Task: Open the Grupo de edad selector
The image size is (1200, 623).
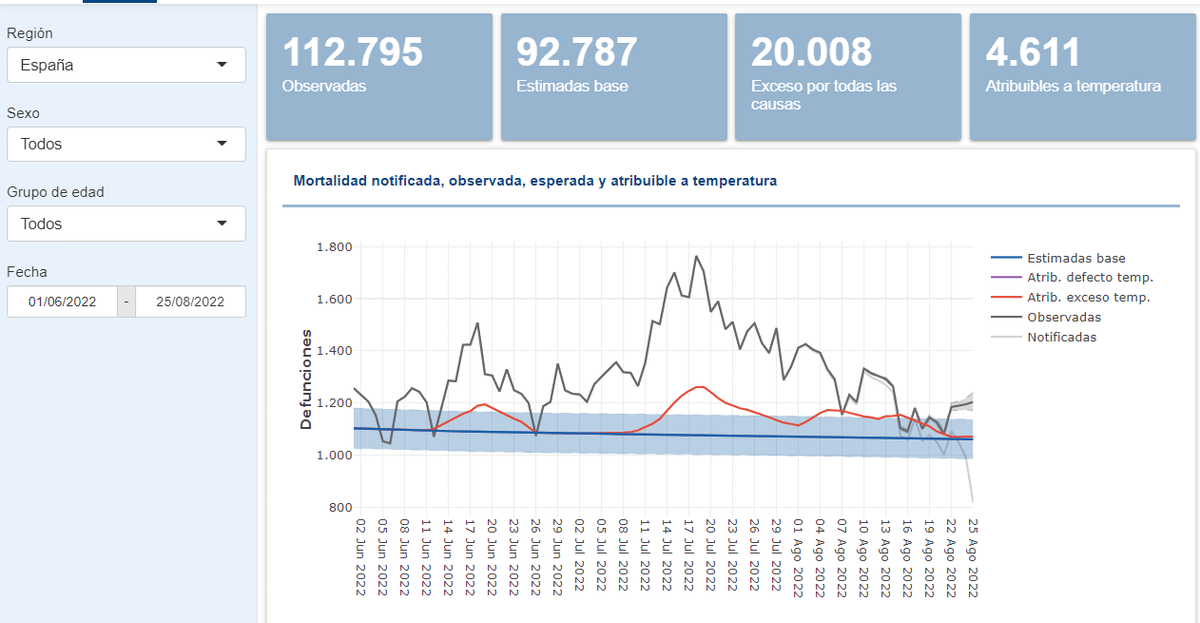Action: (x=126, y=224)
